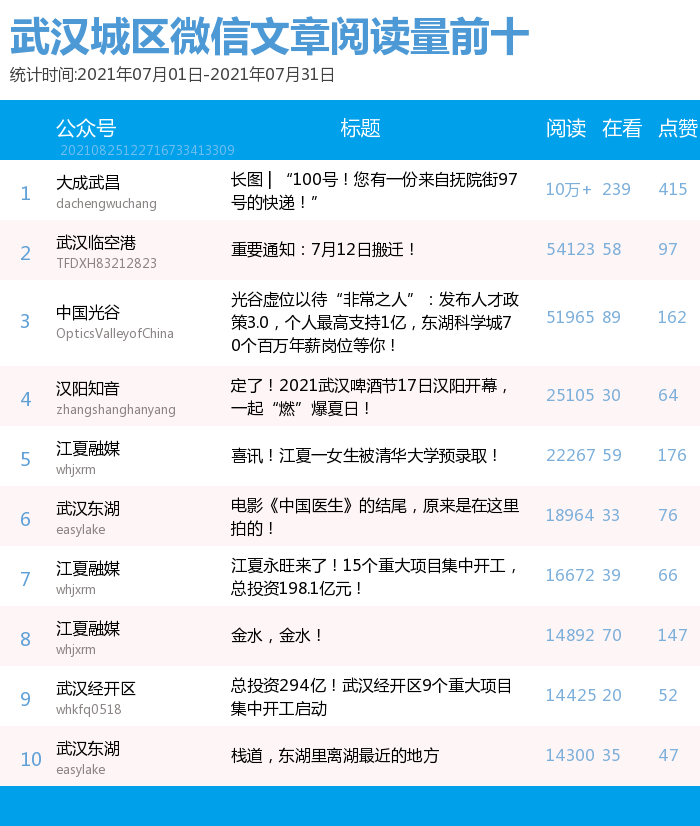700x826 pixels.
Task: Click the 点赞 column header
Action: (677, 128)
